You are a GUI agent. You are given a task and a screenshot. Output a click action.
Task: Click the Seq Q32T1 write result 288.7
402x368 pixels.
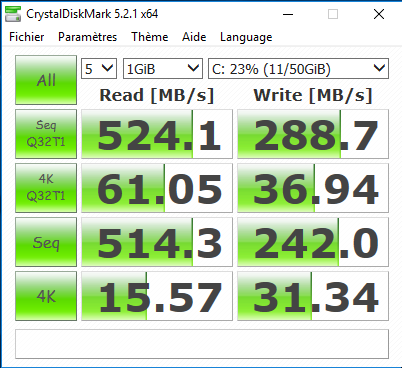pyautogui.click(x=313, y=134)
